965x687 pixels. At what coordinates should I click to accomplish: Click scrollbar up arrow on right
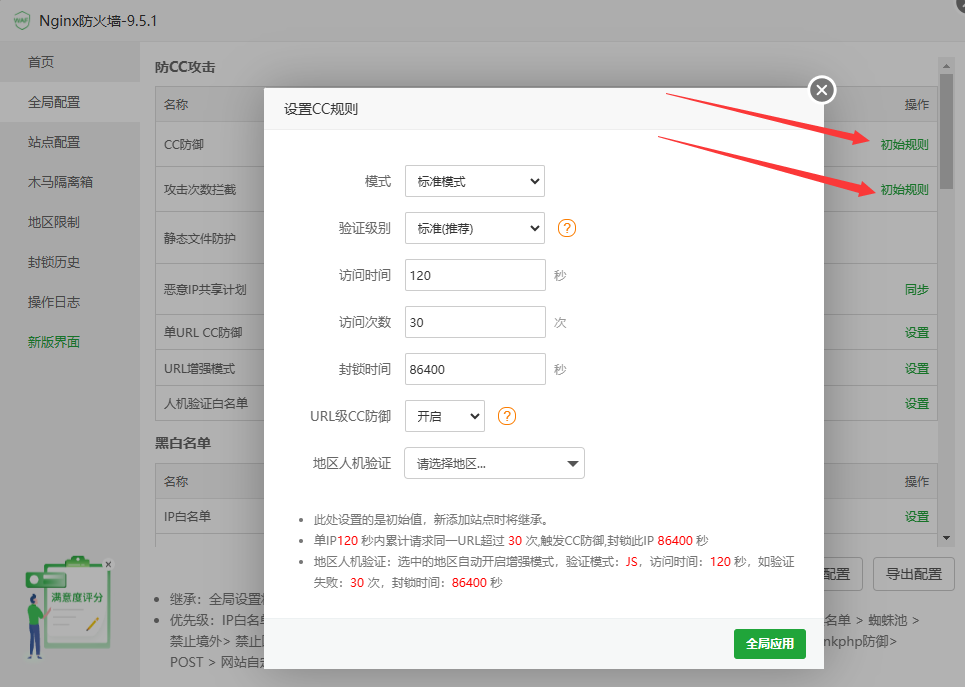point(946,65)
